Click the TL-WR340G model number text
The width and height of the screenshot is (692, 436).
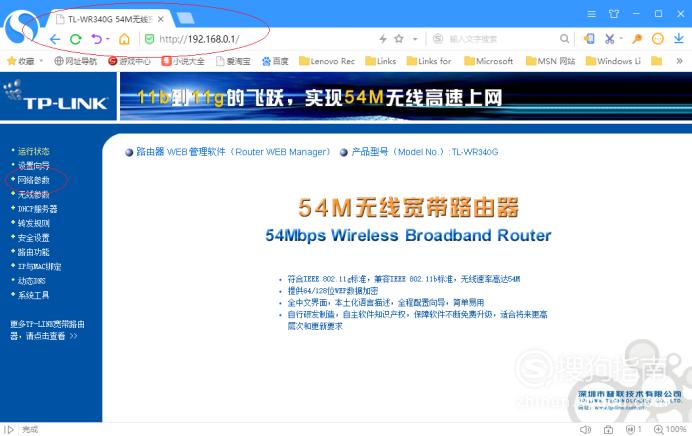(x=475, y=152)
